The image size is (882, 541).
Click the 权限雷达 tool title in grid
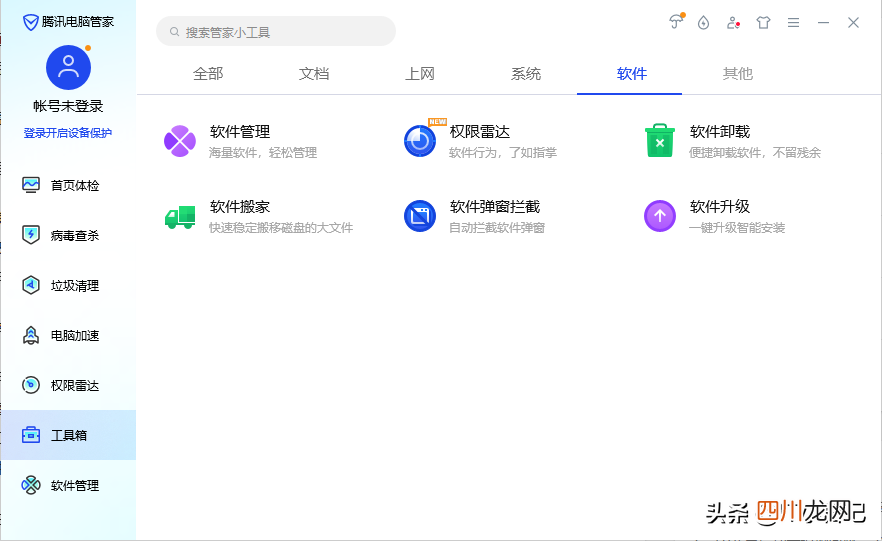pos(480,132)
